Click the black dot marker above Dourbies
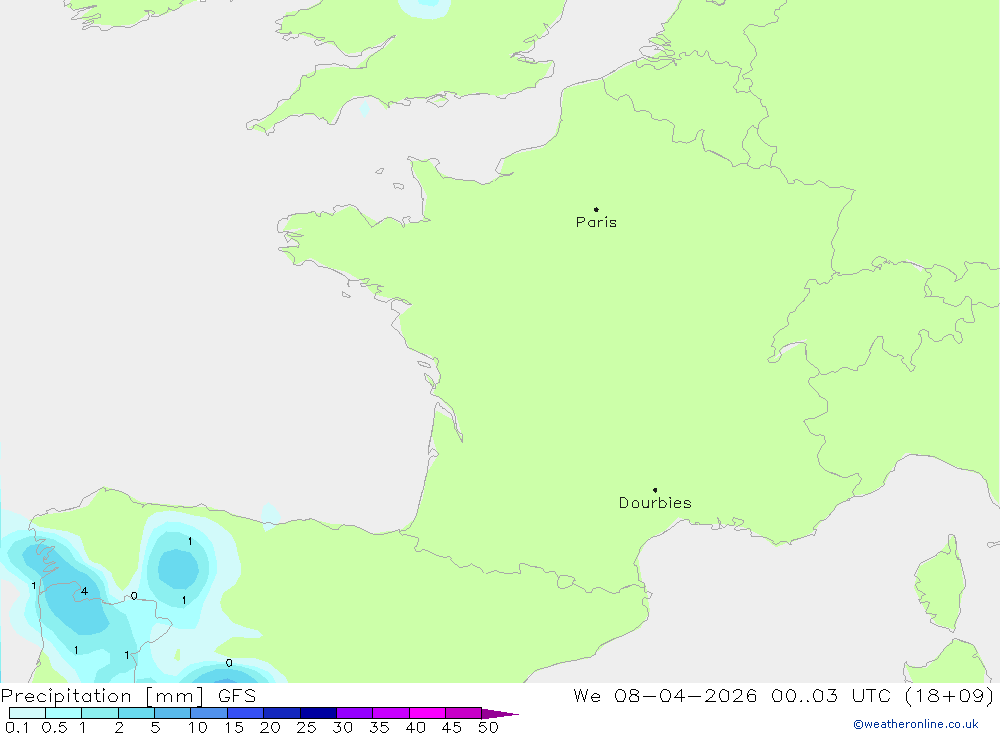Viewport: 1000px width, 733px height. 655,490
